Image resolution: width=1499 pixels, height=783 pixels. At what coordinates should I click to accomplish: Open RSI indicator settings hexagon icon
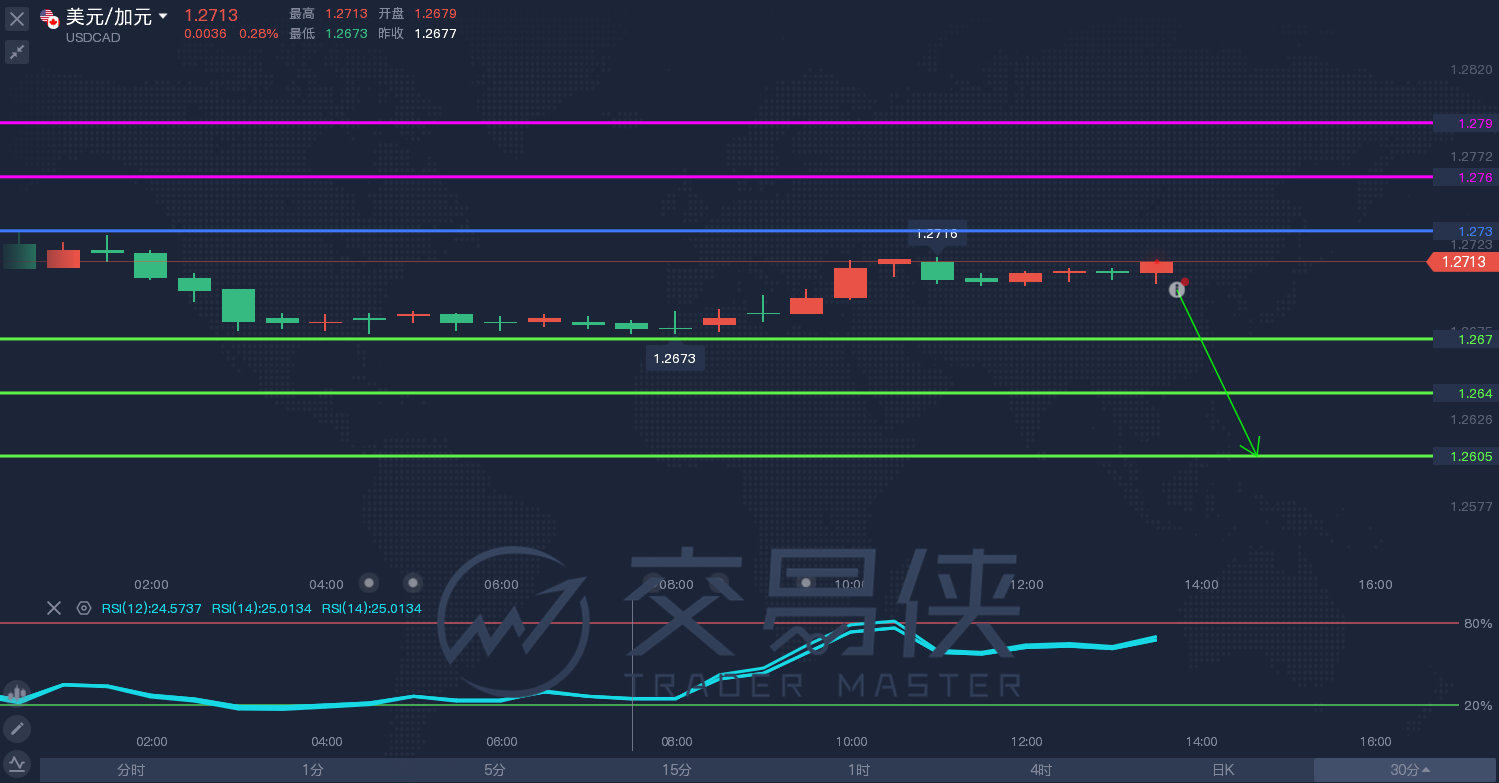click(84, 608)
